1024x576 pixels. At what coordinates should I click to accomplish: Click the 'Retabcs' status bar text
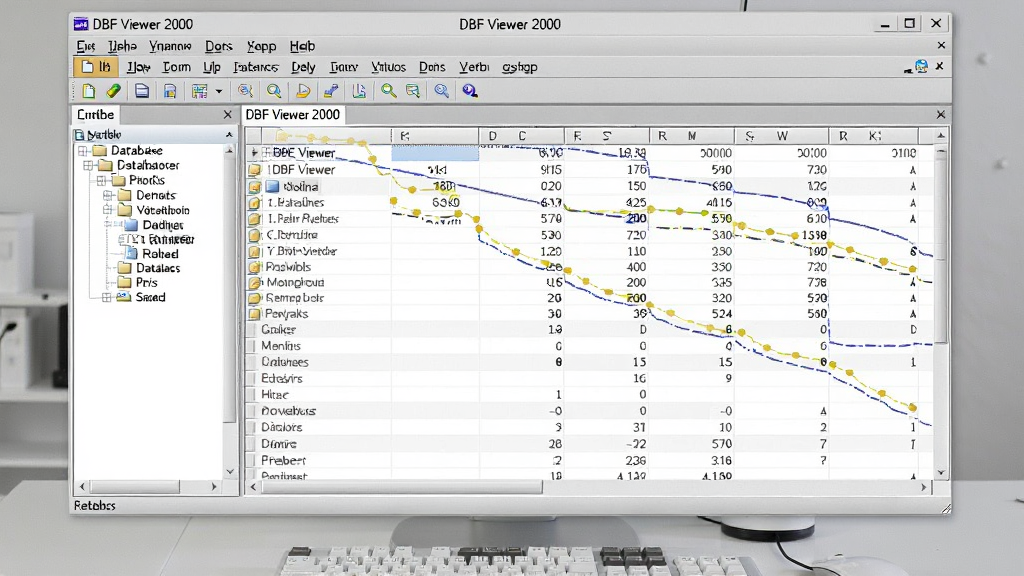[95, 505]
